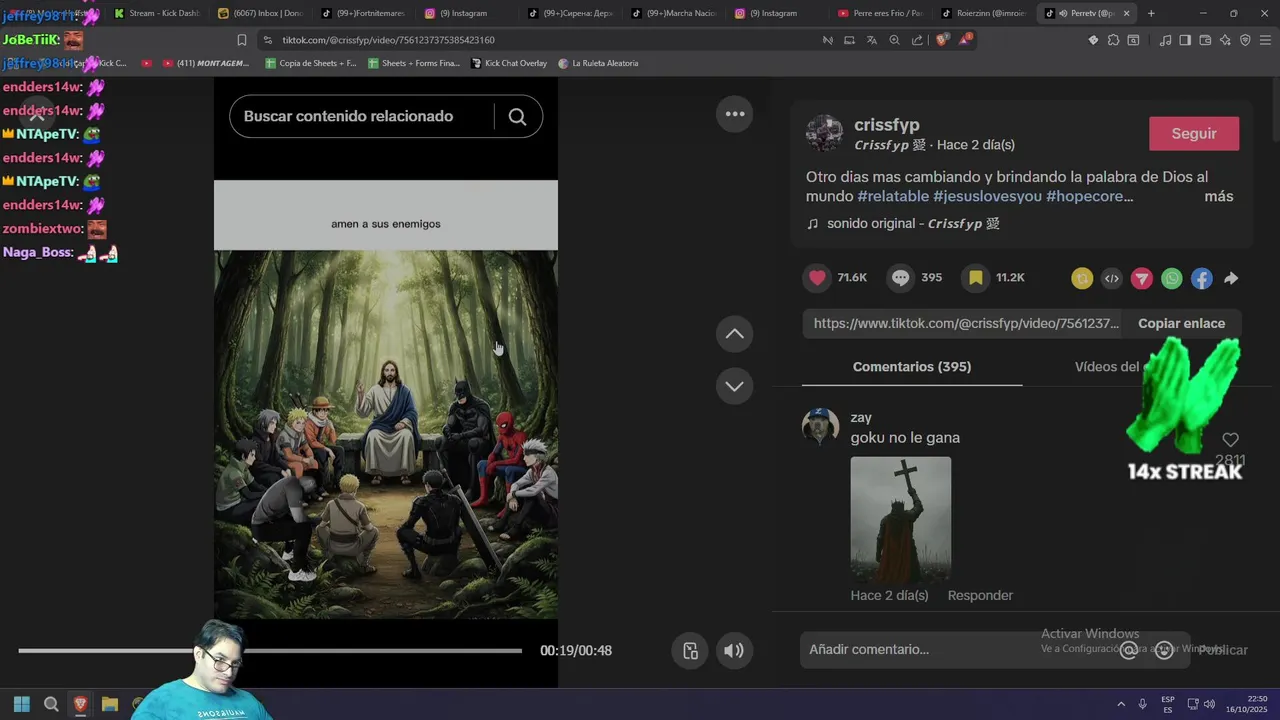Screen dimensions: 1280x720
Task: Open a new browser tab with plus
Action: point(1151,13)
